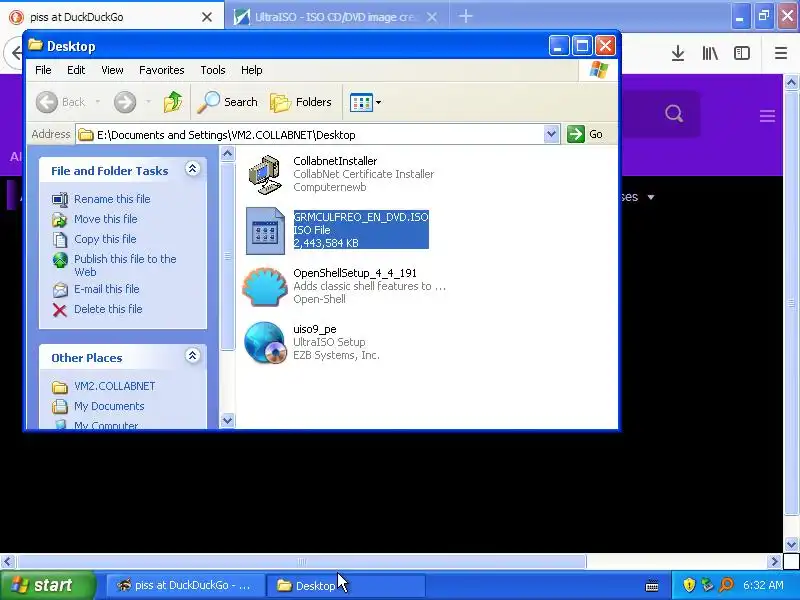Open the Forward history dropdown arrow
This screenshot has width=800, height=600.
click(x=148, y=102)
